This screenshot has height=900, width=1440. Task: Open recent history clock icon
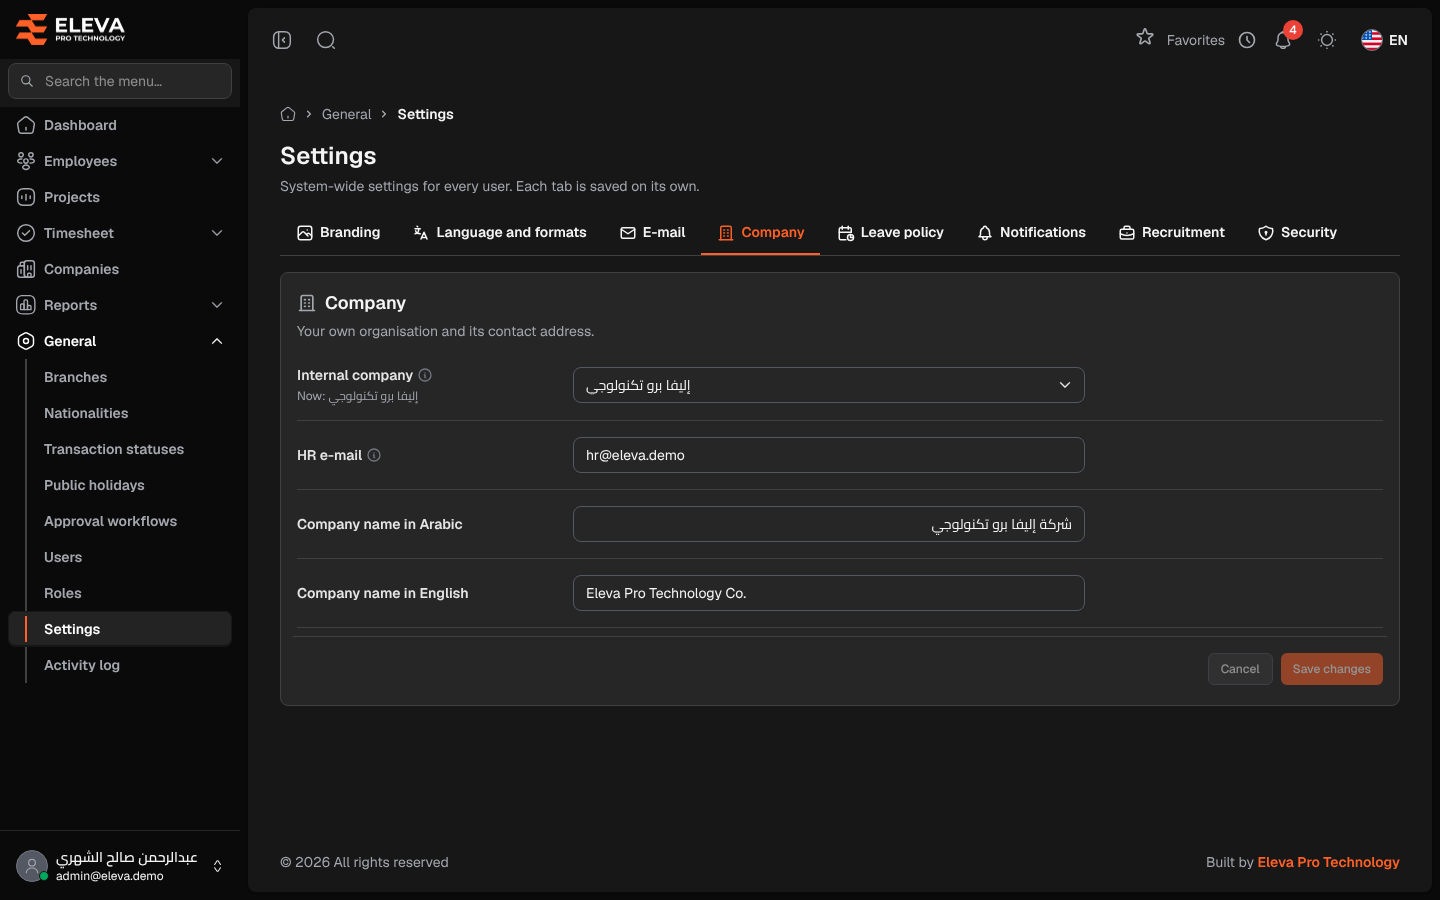click(1247, 40)
